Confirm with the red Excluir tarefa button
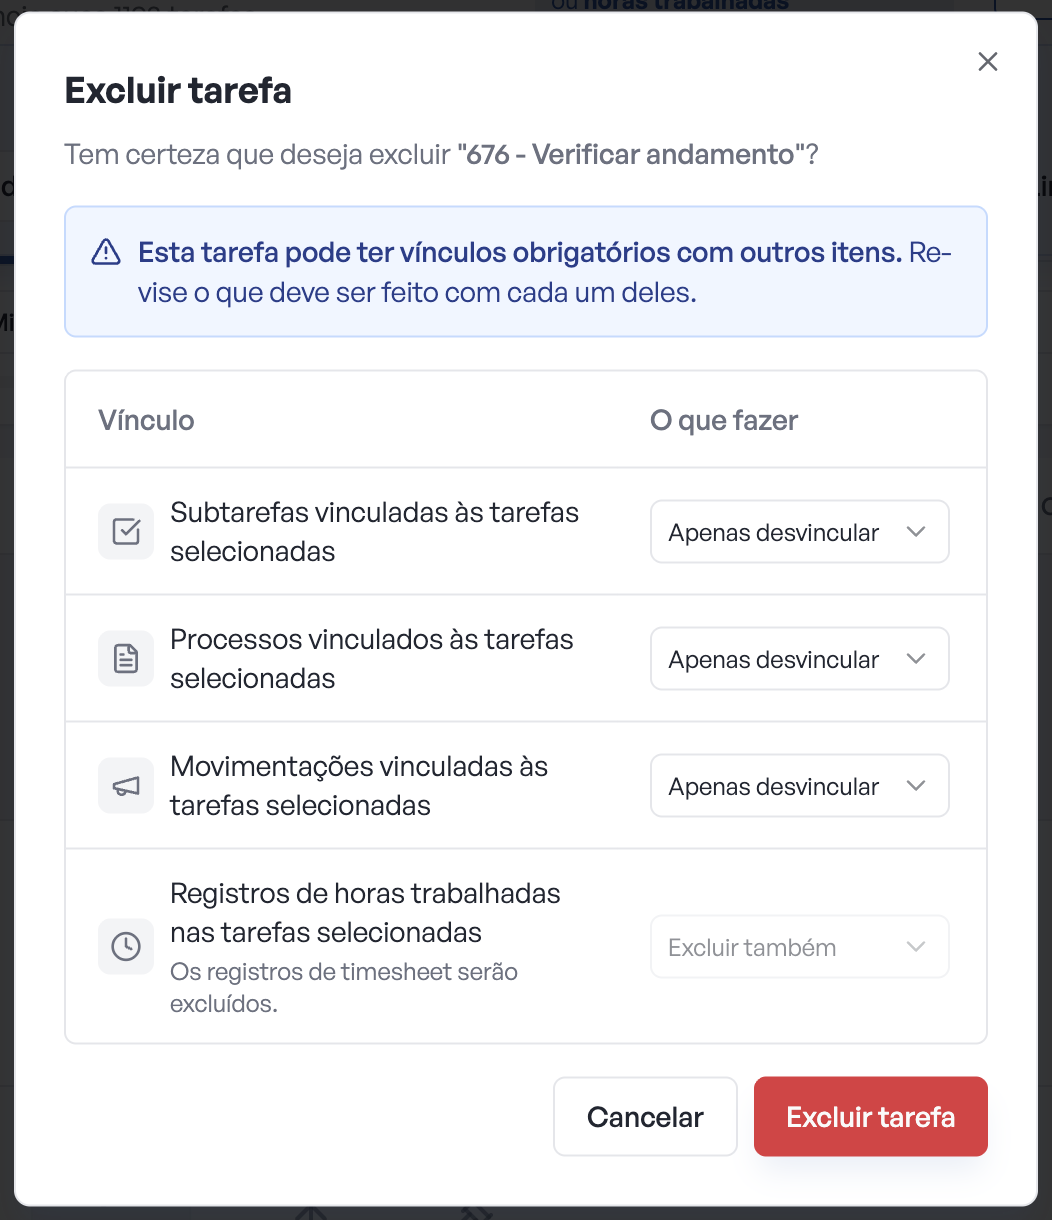This screenshot has width=1052, height=1220. [x=871, y=1117]
